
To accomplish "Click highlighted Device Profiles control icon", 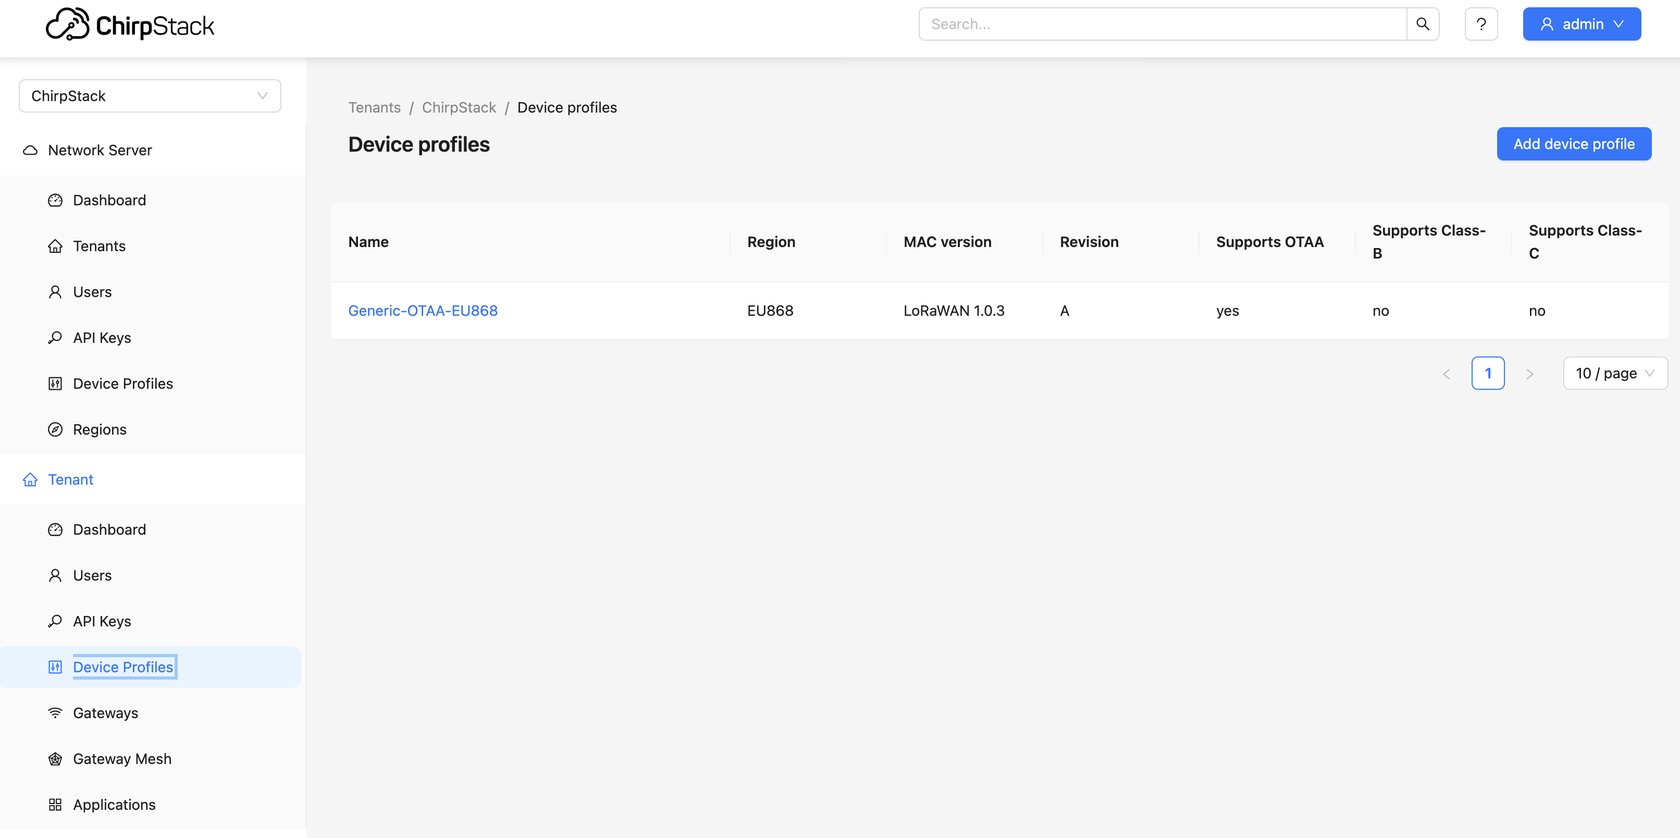I will [x=55, y=667].
